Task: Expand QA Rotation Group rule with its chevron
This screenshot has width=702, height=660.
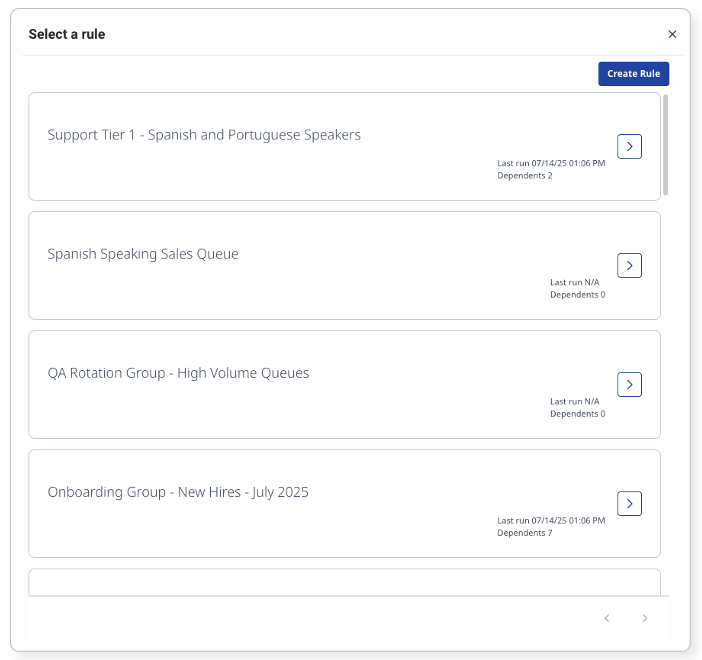Action: coord(629,384)
